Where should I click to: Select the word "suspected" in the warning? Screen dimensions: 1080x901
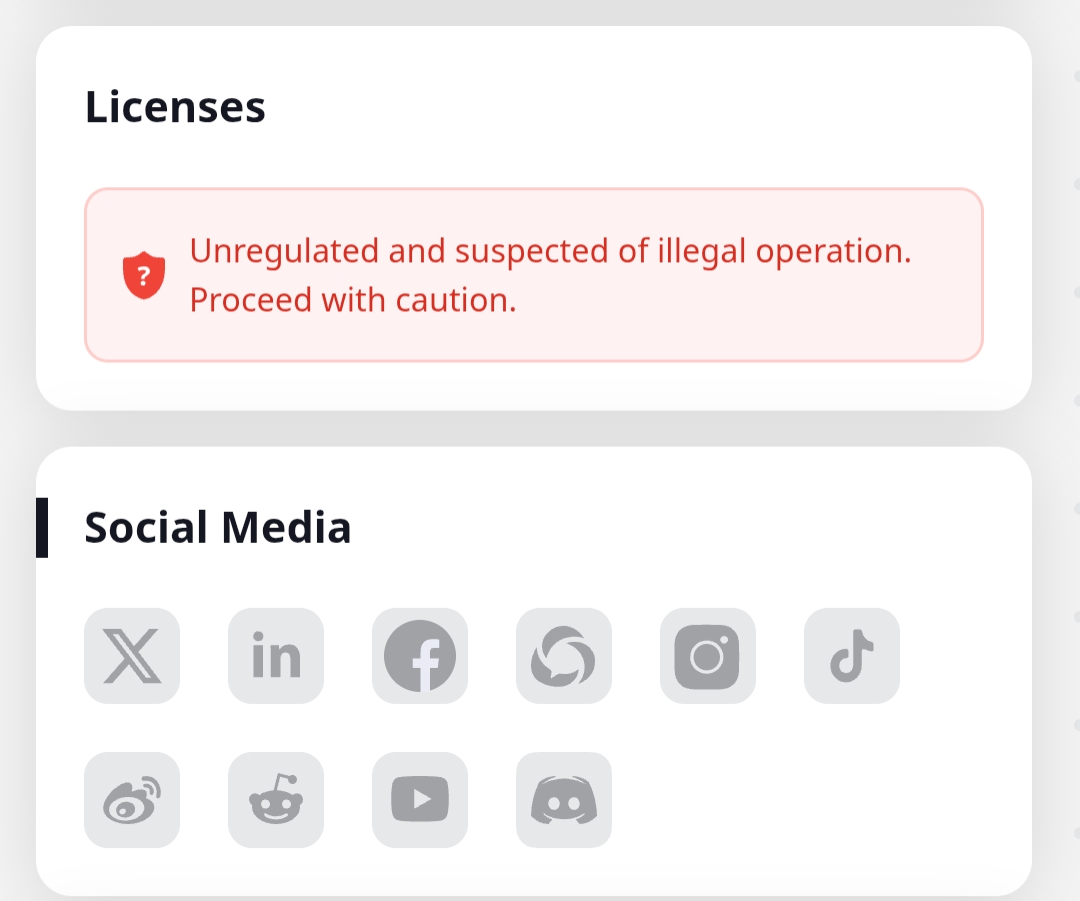coord(532,251)
